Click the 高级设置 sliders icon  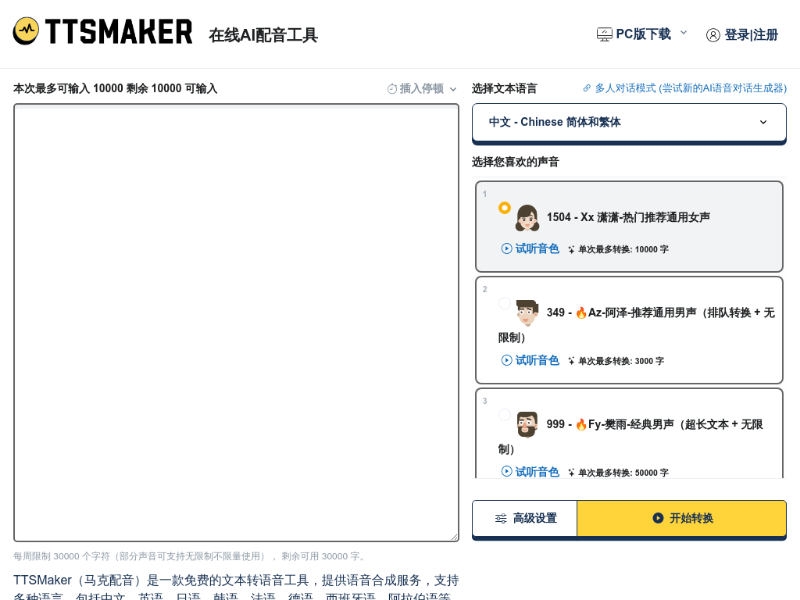coord(501,518)
